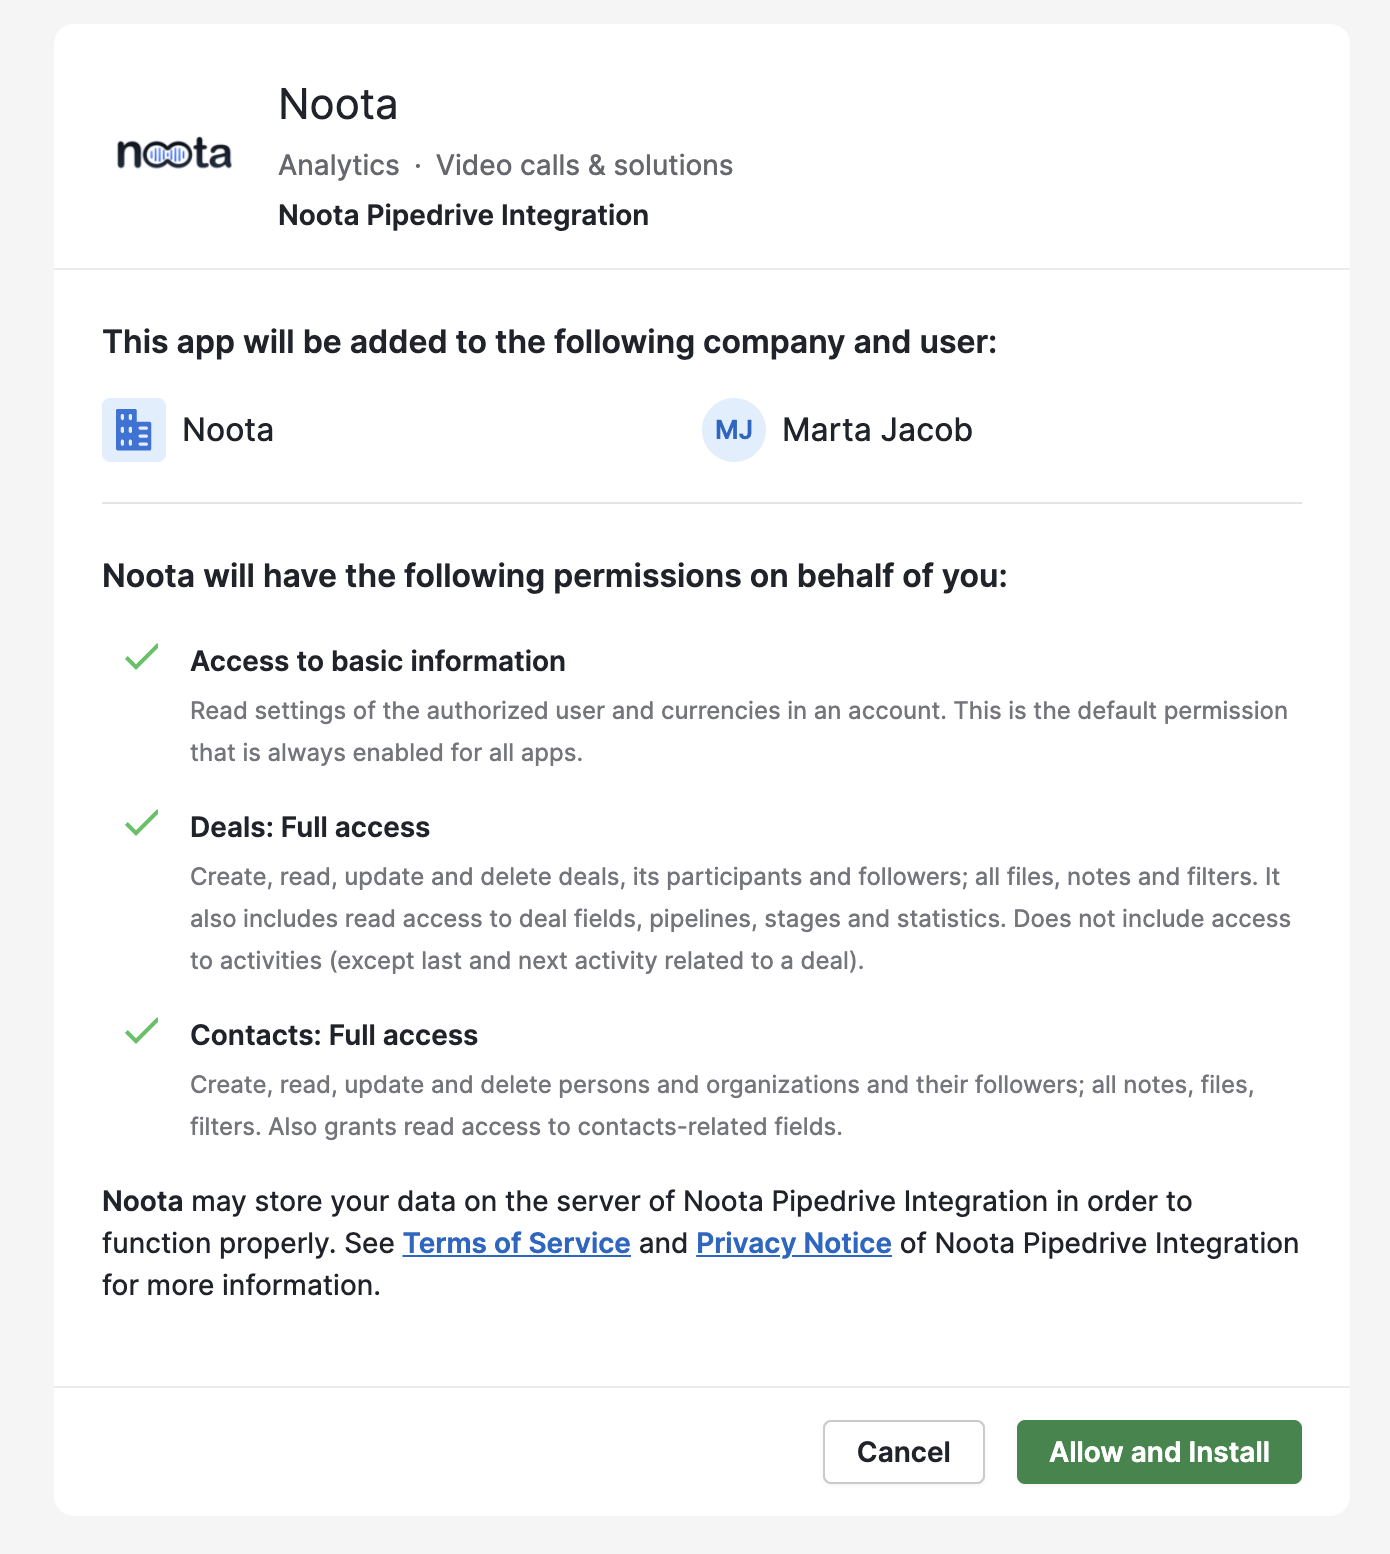This screenshot has height=1554, width=1390.
Task: Click the MJ user avatar
Action: [x=734, y=430]
